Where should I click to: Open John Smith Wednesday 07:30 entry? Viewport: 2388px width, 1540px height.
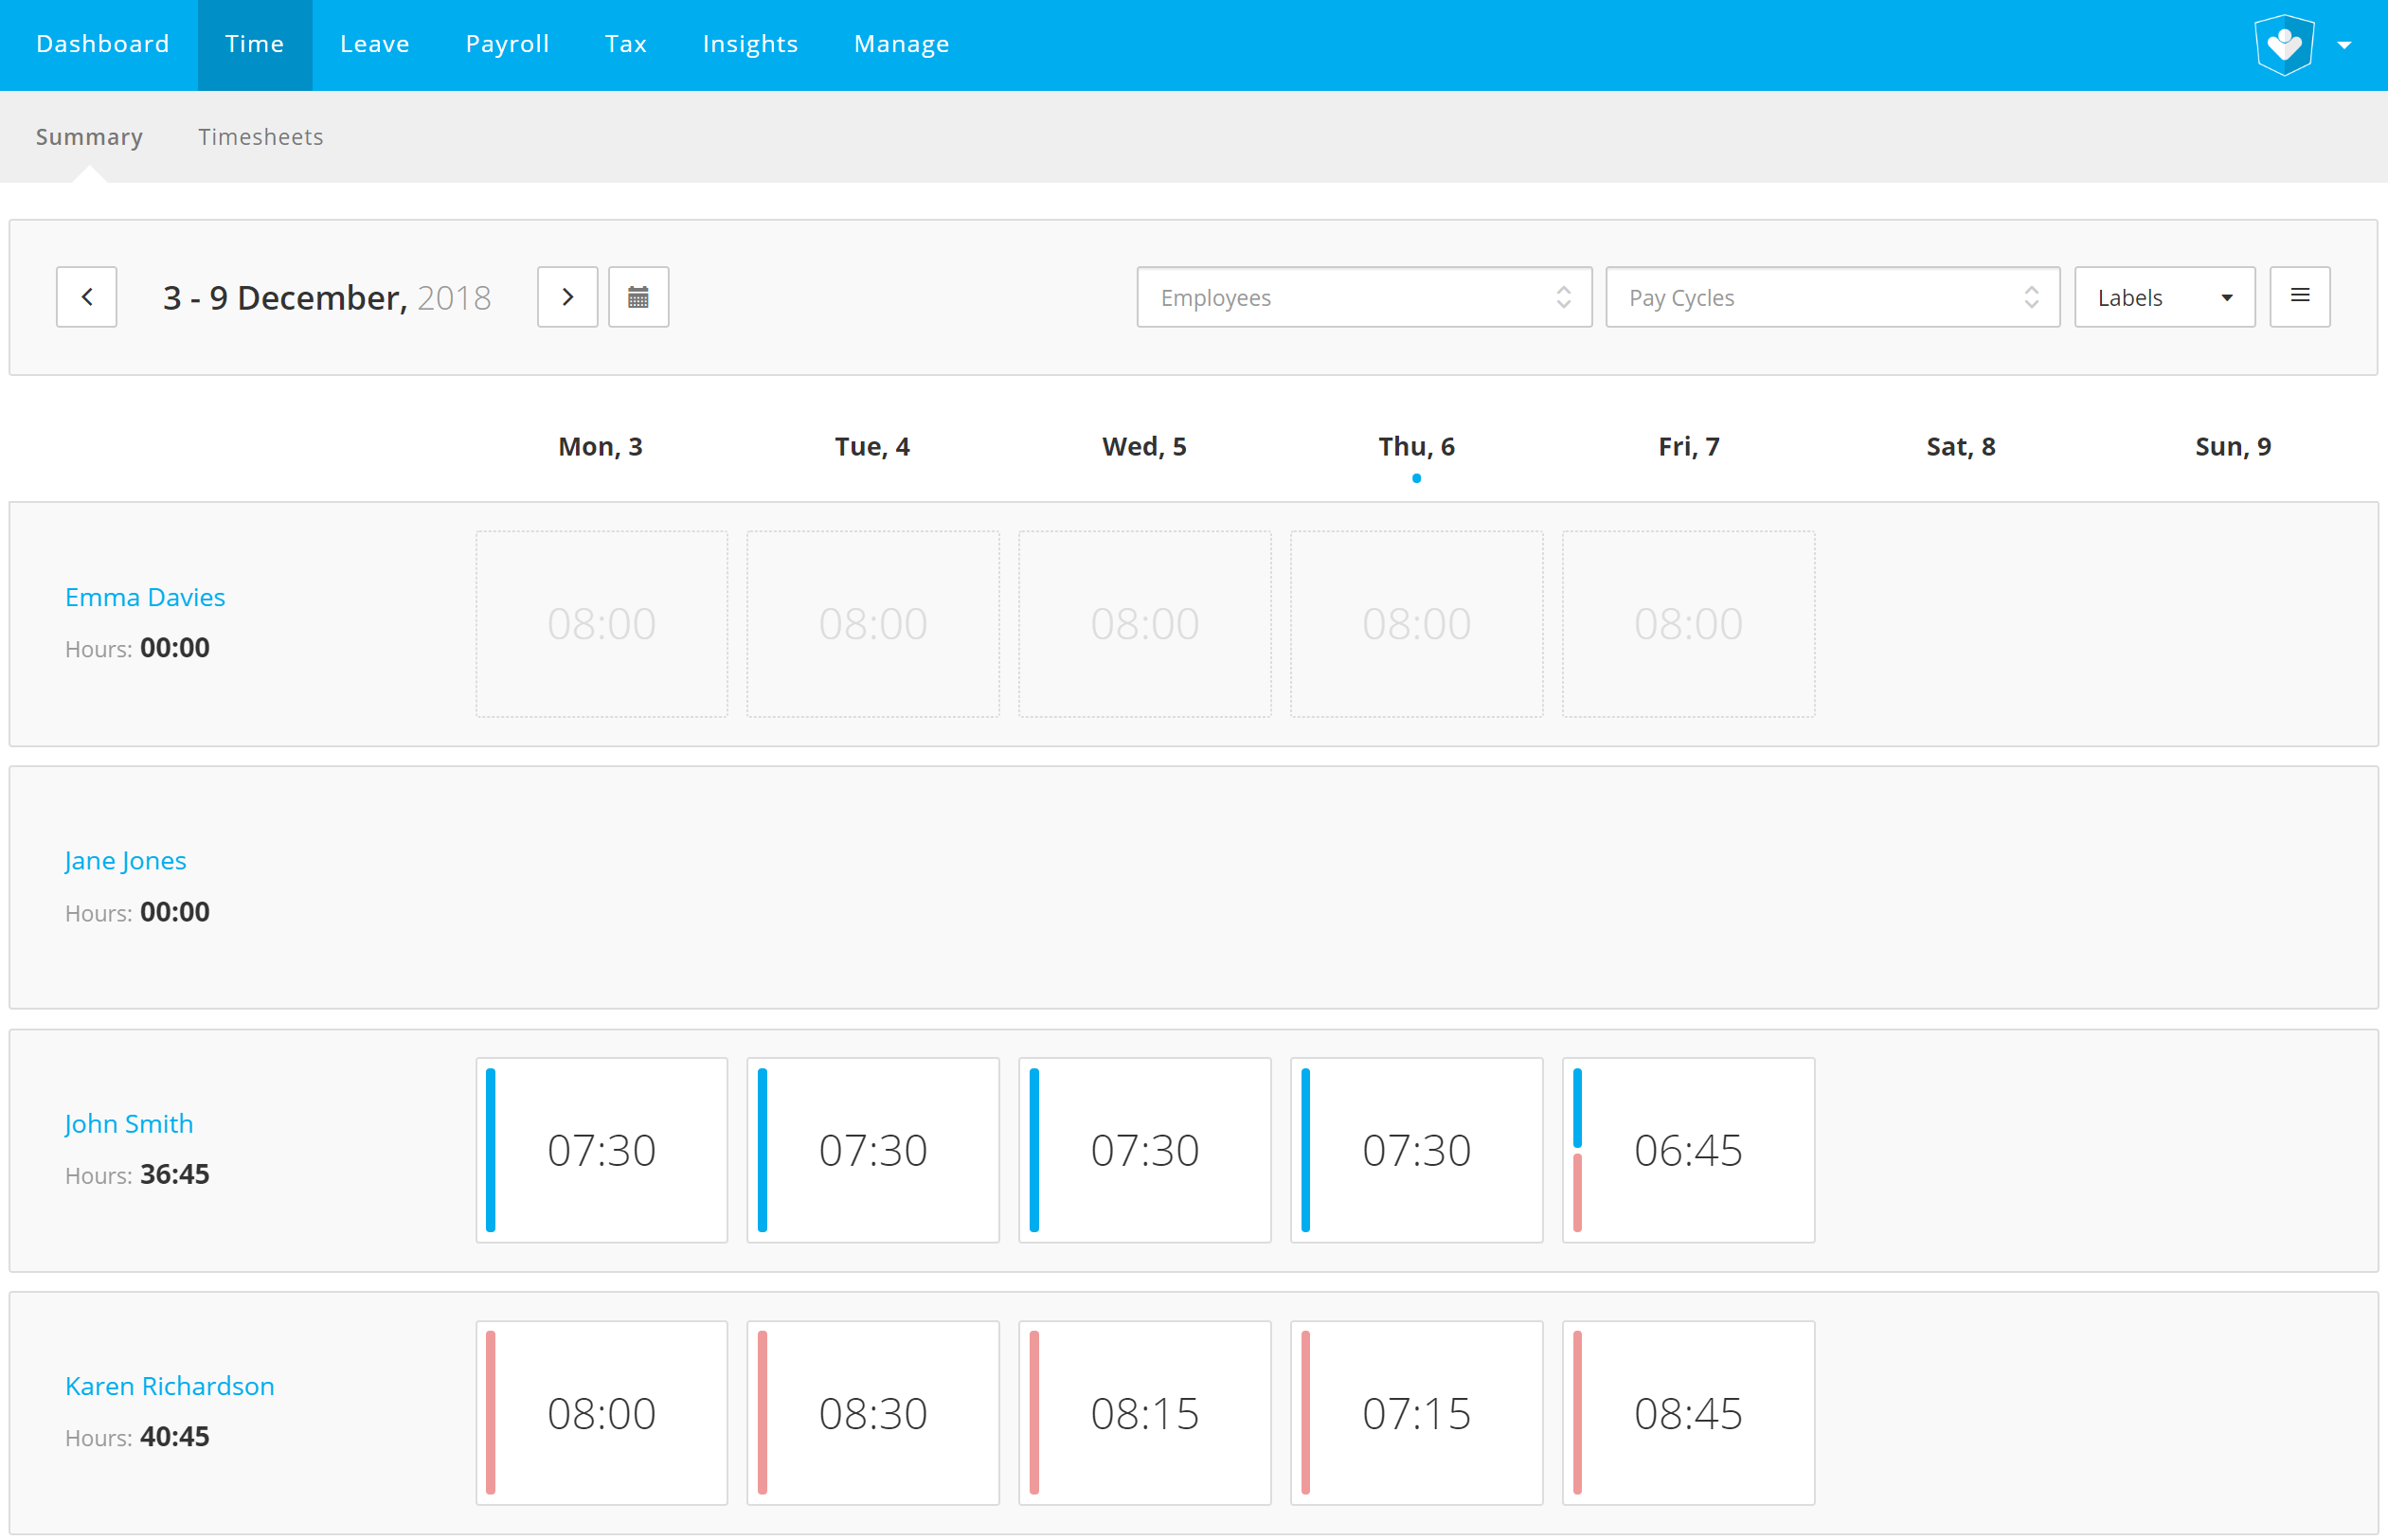click(1144, 1150)
